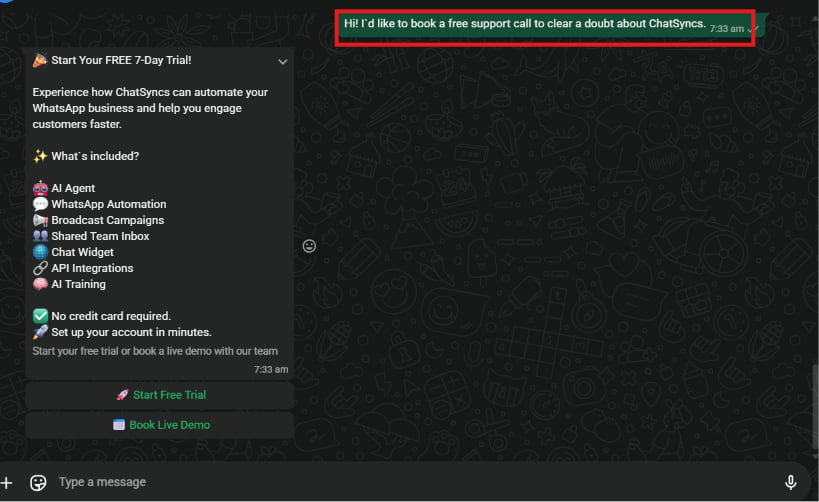Open the emoji and sticker picker
Screen dimensions: 819x502
38,483
